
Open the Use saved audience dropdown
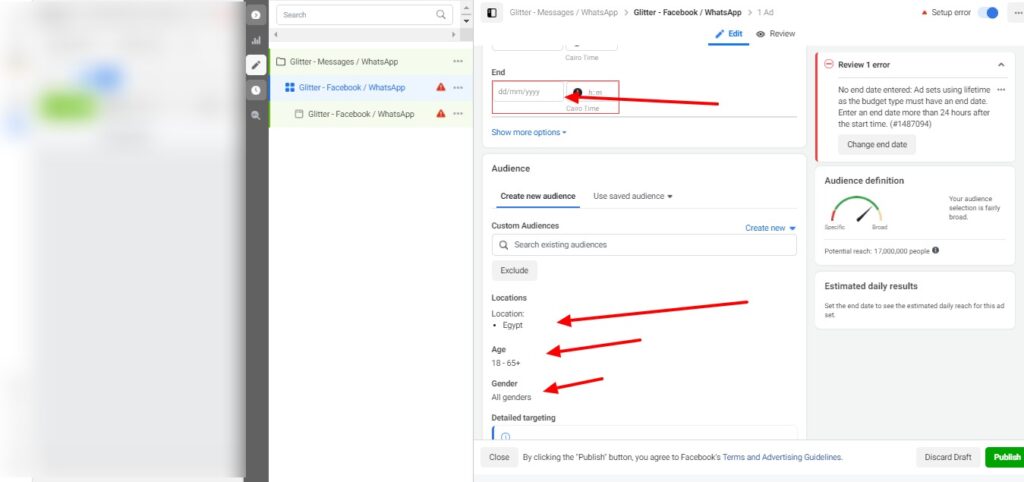[632, 196]
